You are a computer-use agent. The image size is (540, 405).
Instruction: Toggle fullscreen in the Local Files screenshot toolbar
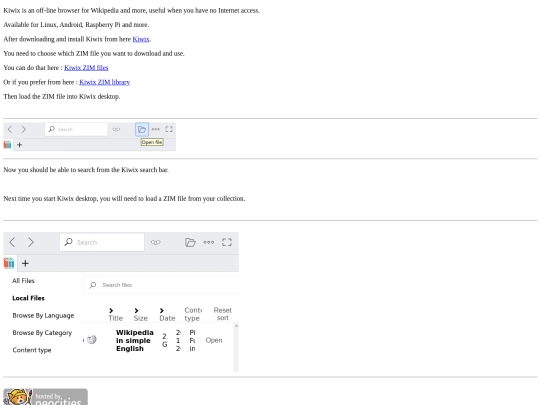227,242
